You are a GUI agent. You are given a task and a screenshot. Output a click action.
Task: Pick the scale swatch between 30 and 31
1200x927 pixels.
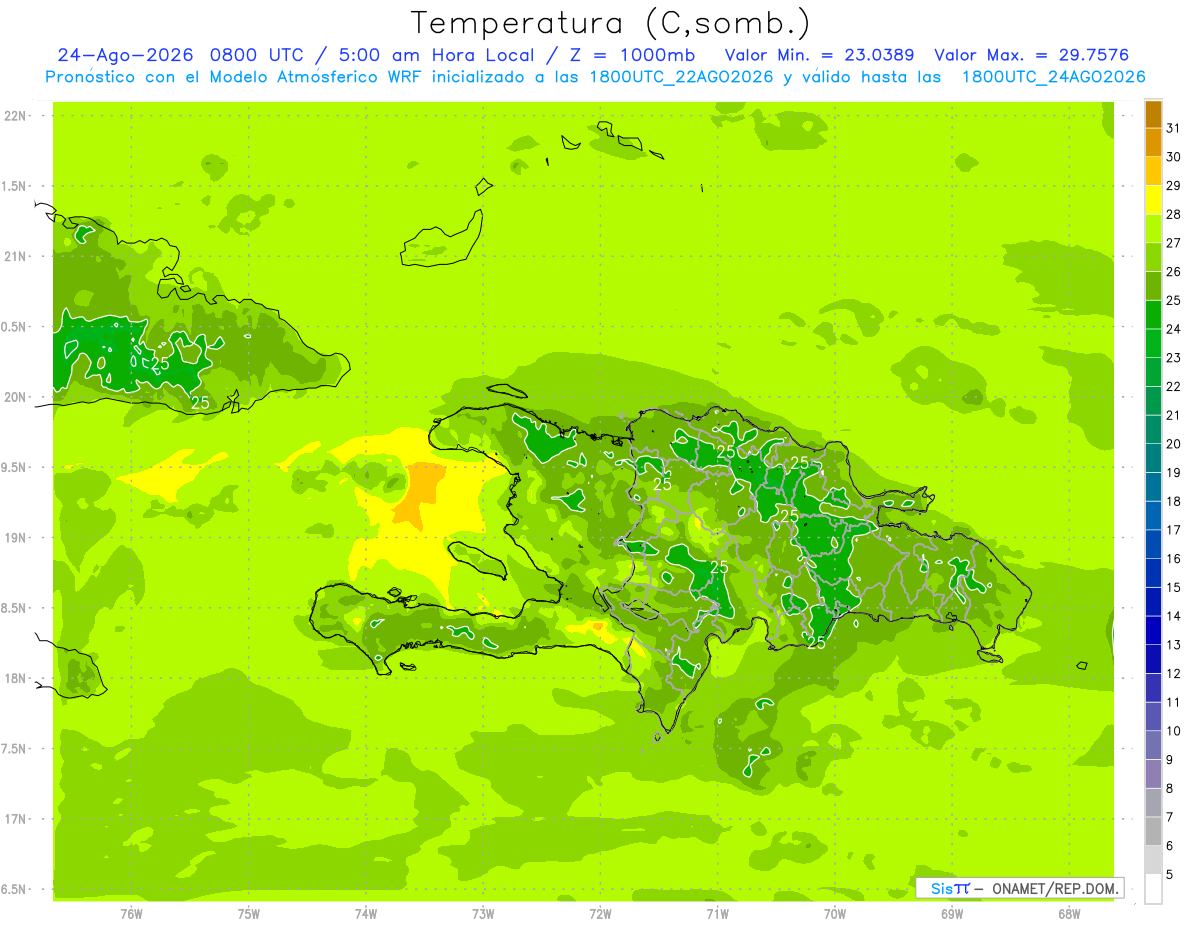[x=1153, y=143]
